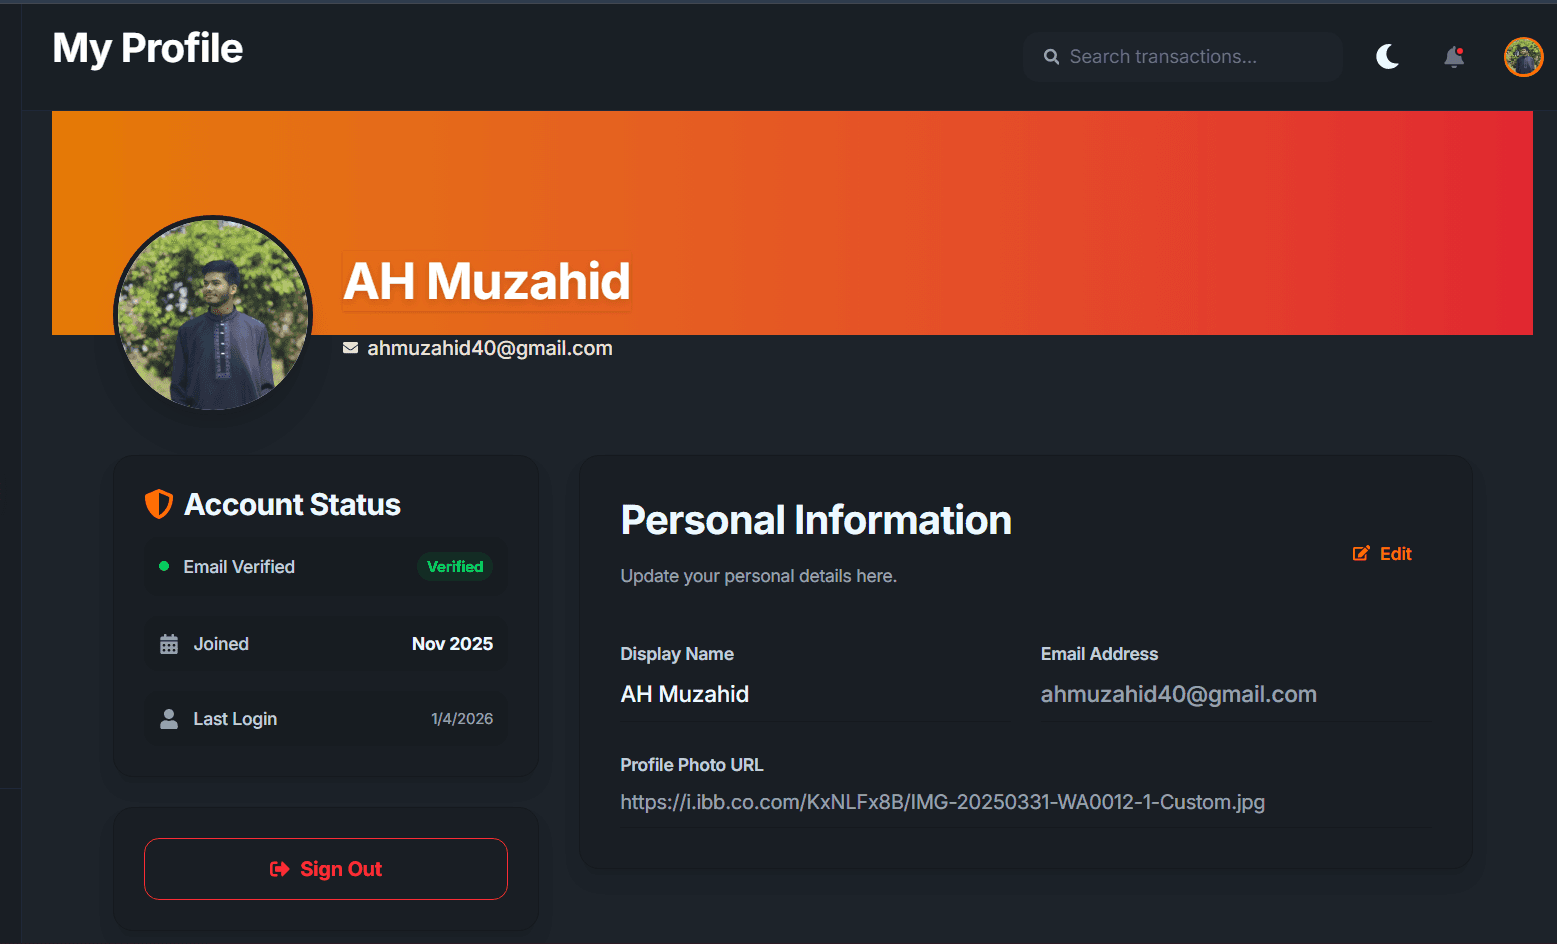Focus the Search transactions field
Image resolution: width=1557 pixels, height=944 pixels.
point(1182,57)
